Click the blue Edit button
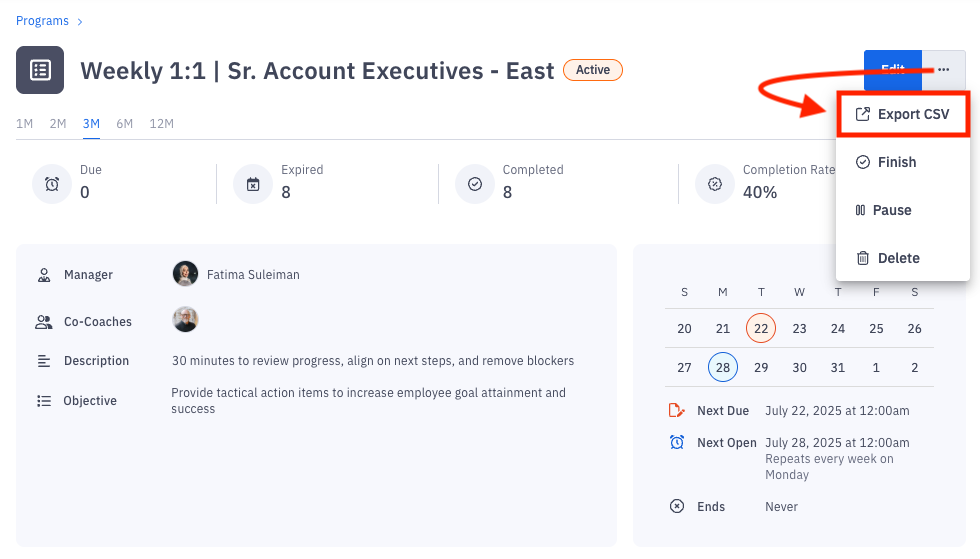 click(x=892, y=70)
